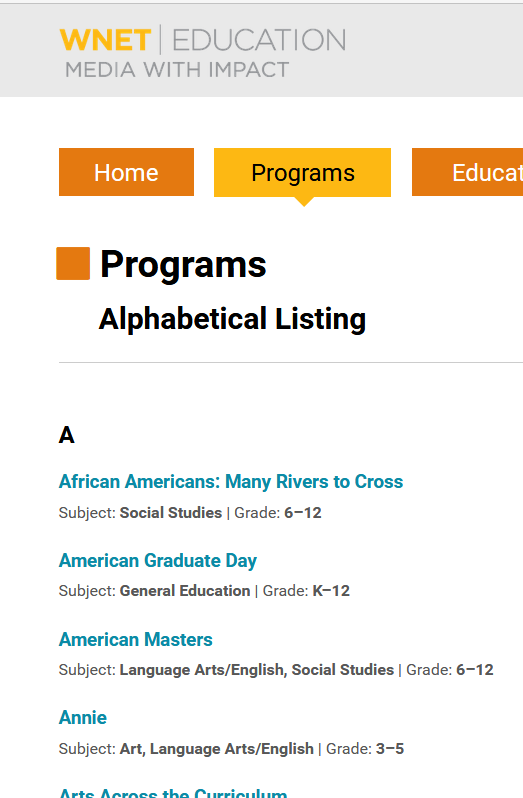This screenshot has width=523, height=798.
Task: Click the orange square beside Programs heading
Action: click(73, 263)
